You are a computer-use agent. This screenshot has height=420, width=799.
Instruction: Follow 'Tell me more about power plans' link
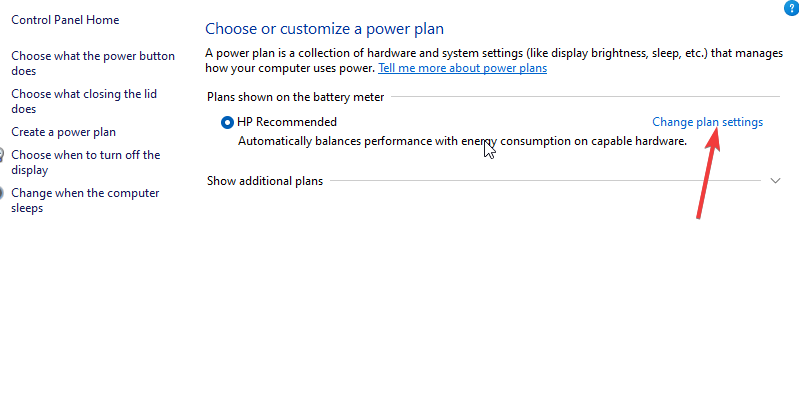tap(462, 68)
